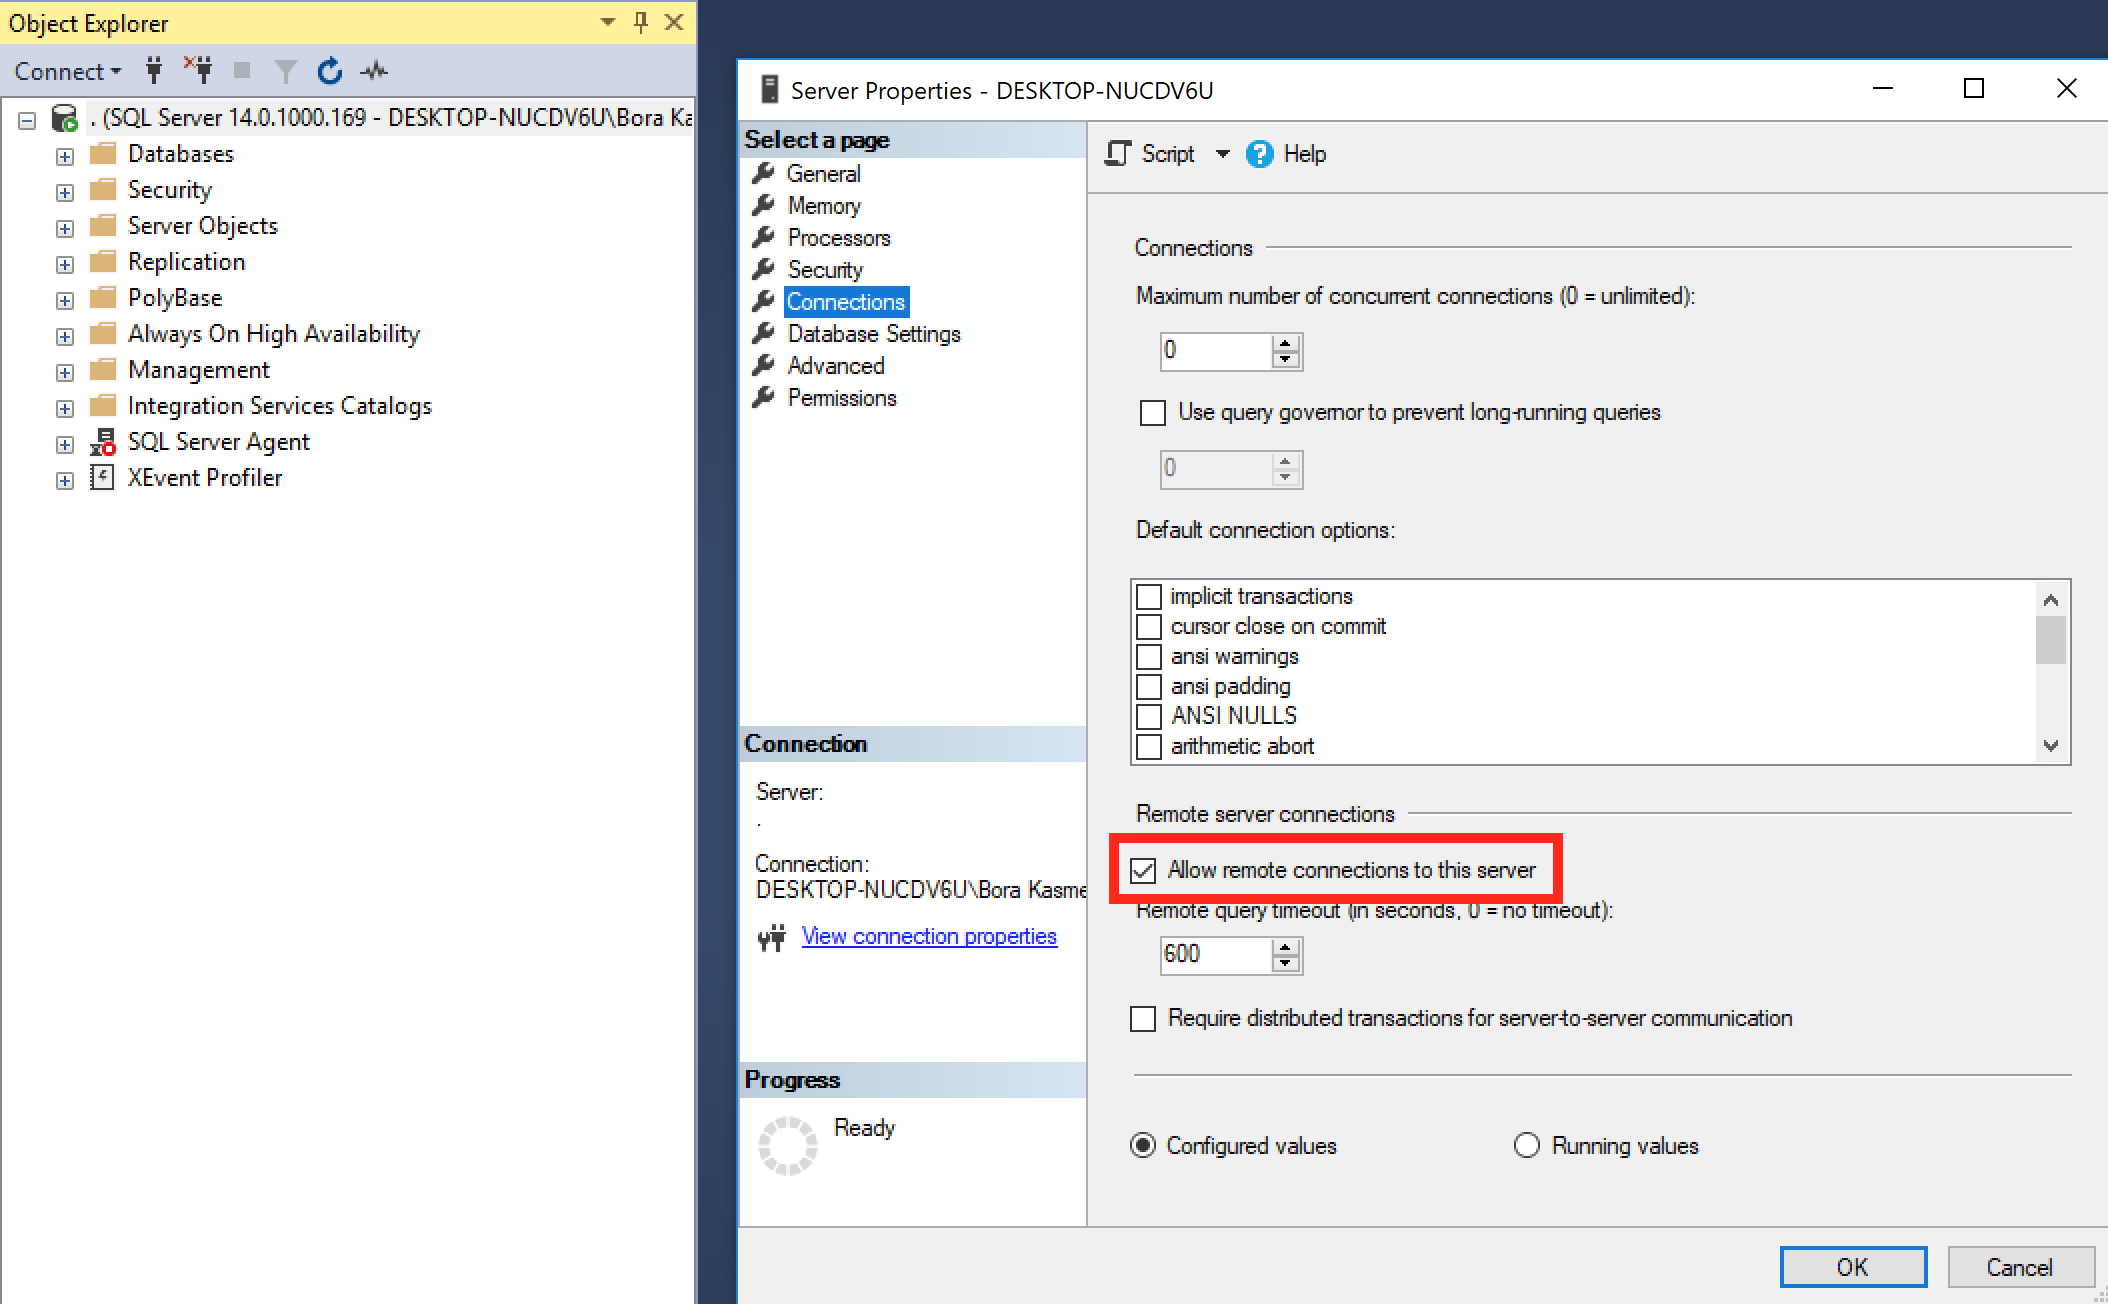The image size is (2108, 1304).
Task: Click the OK button
Action: pos(1852,1266)
